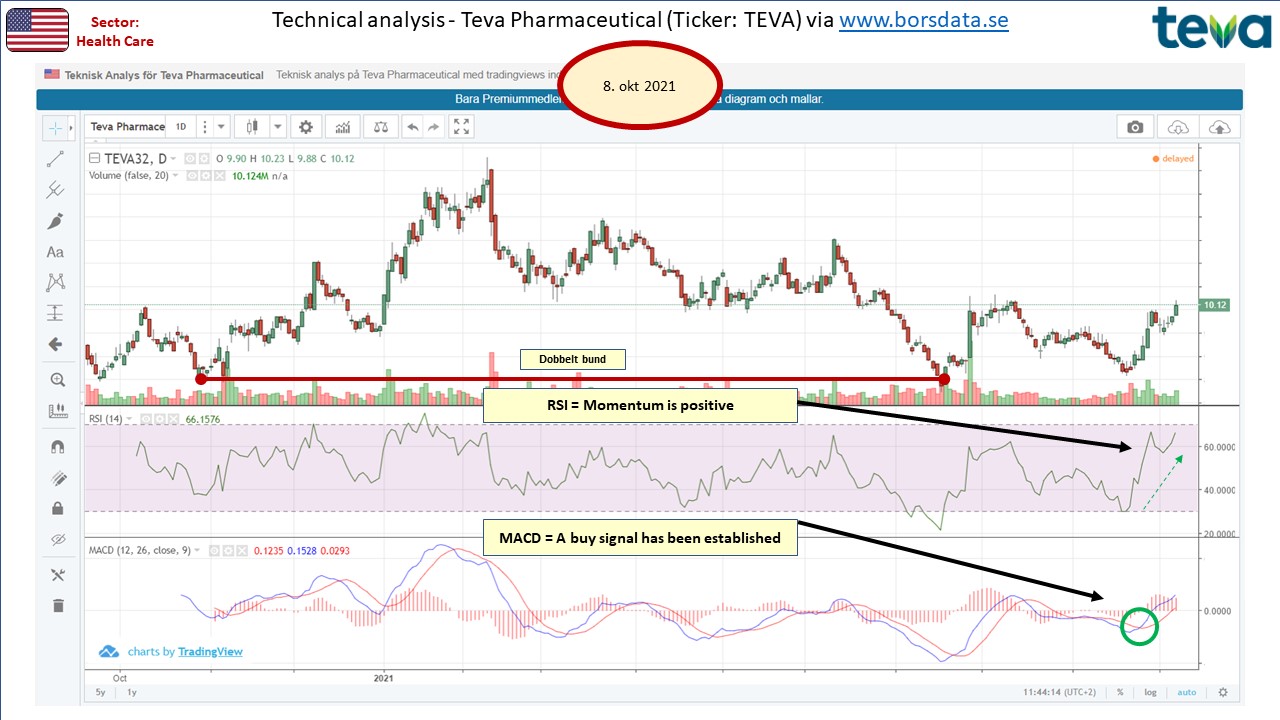Open the TradingView attribution link

210,651
